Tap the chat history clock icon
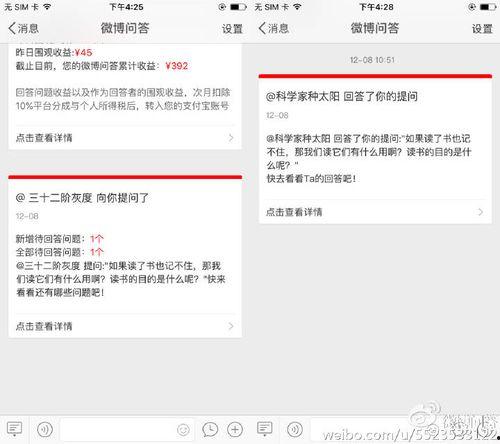The image size is (500, 444). pyautogui.click(x=210, y=429)
